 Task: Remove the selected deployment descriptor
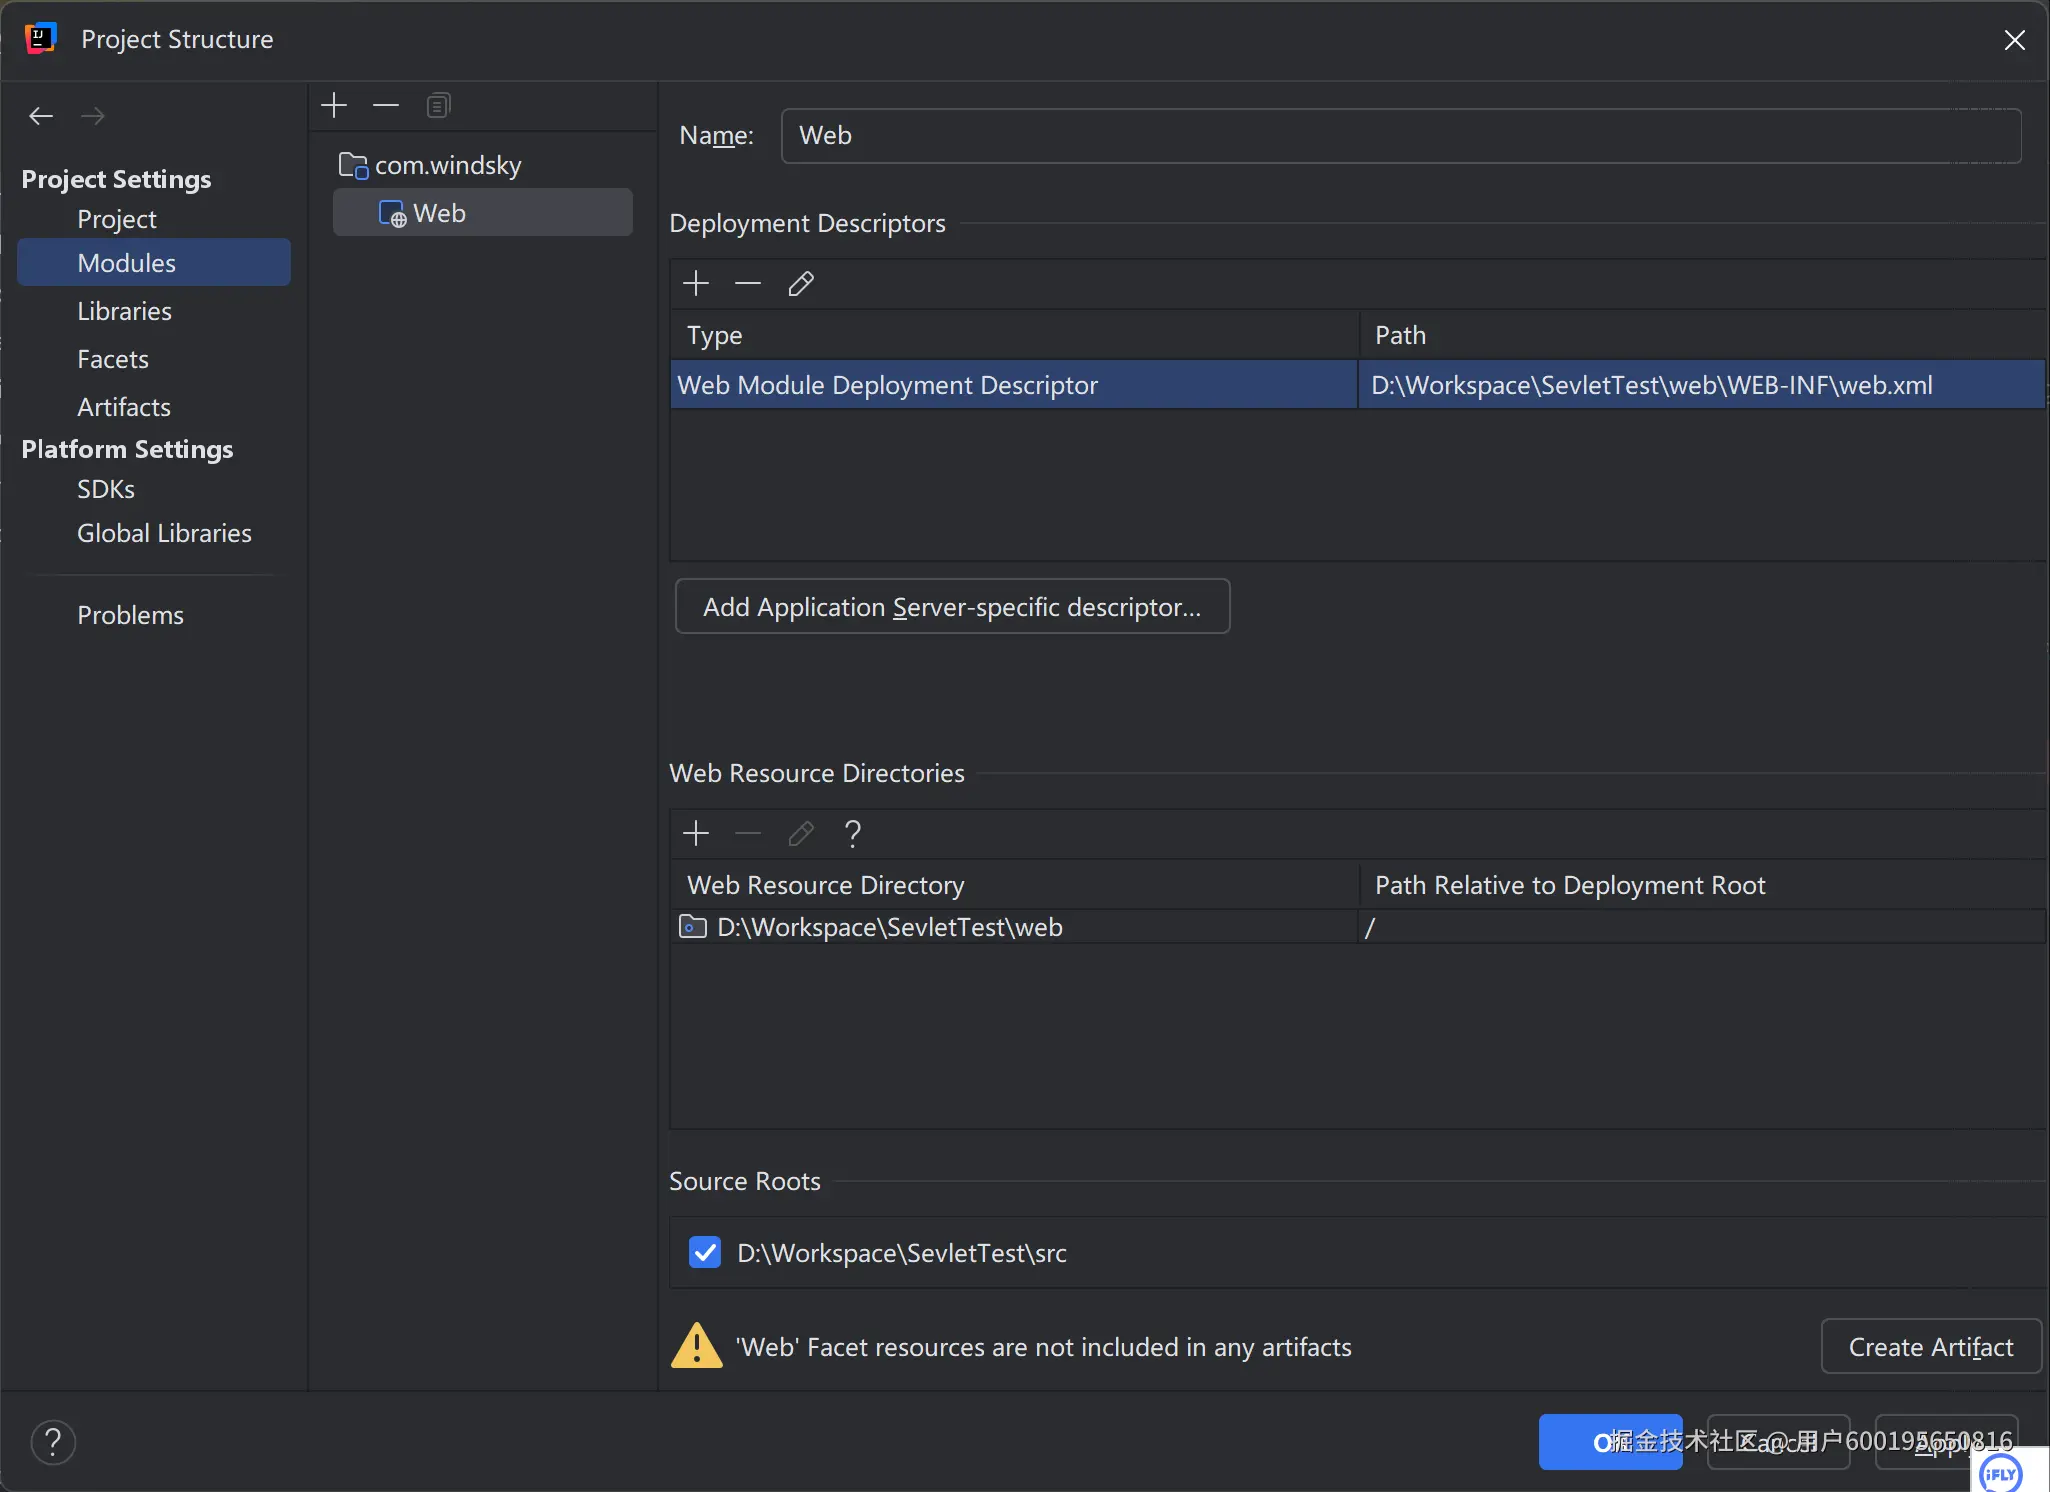(748, 284)
